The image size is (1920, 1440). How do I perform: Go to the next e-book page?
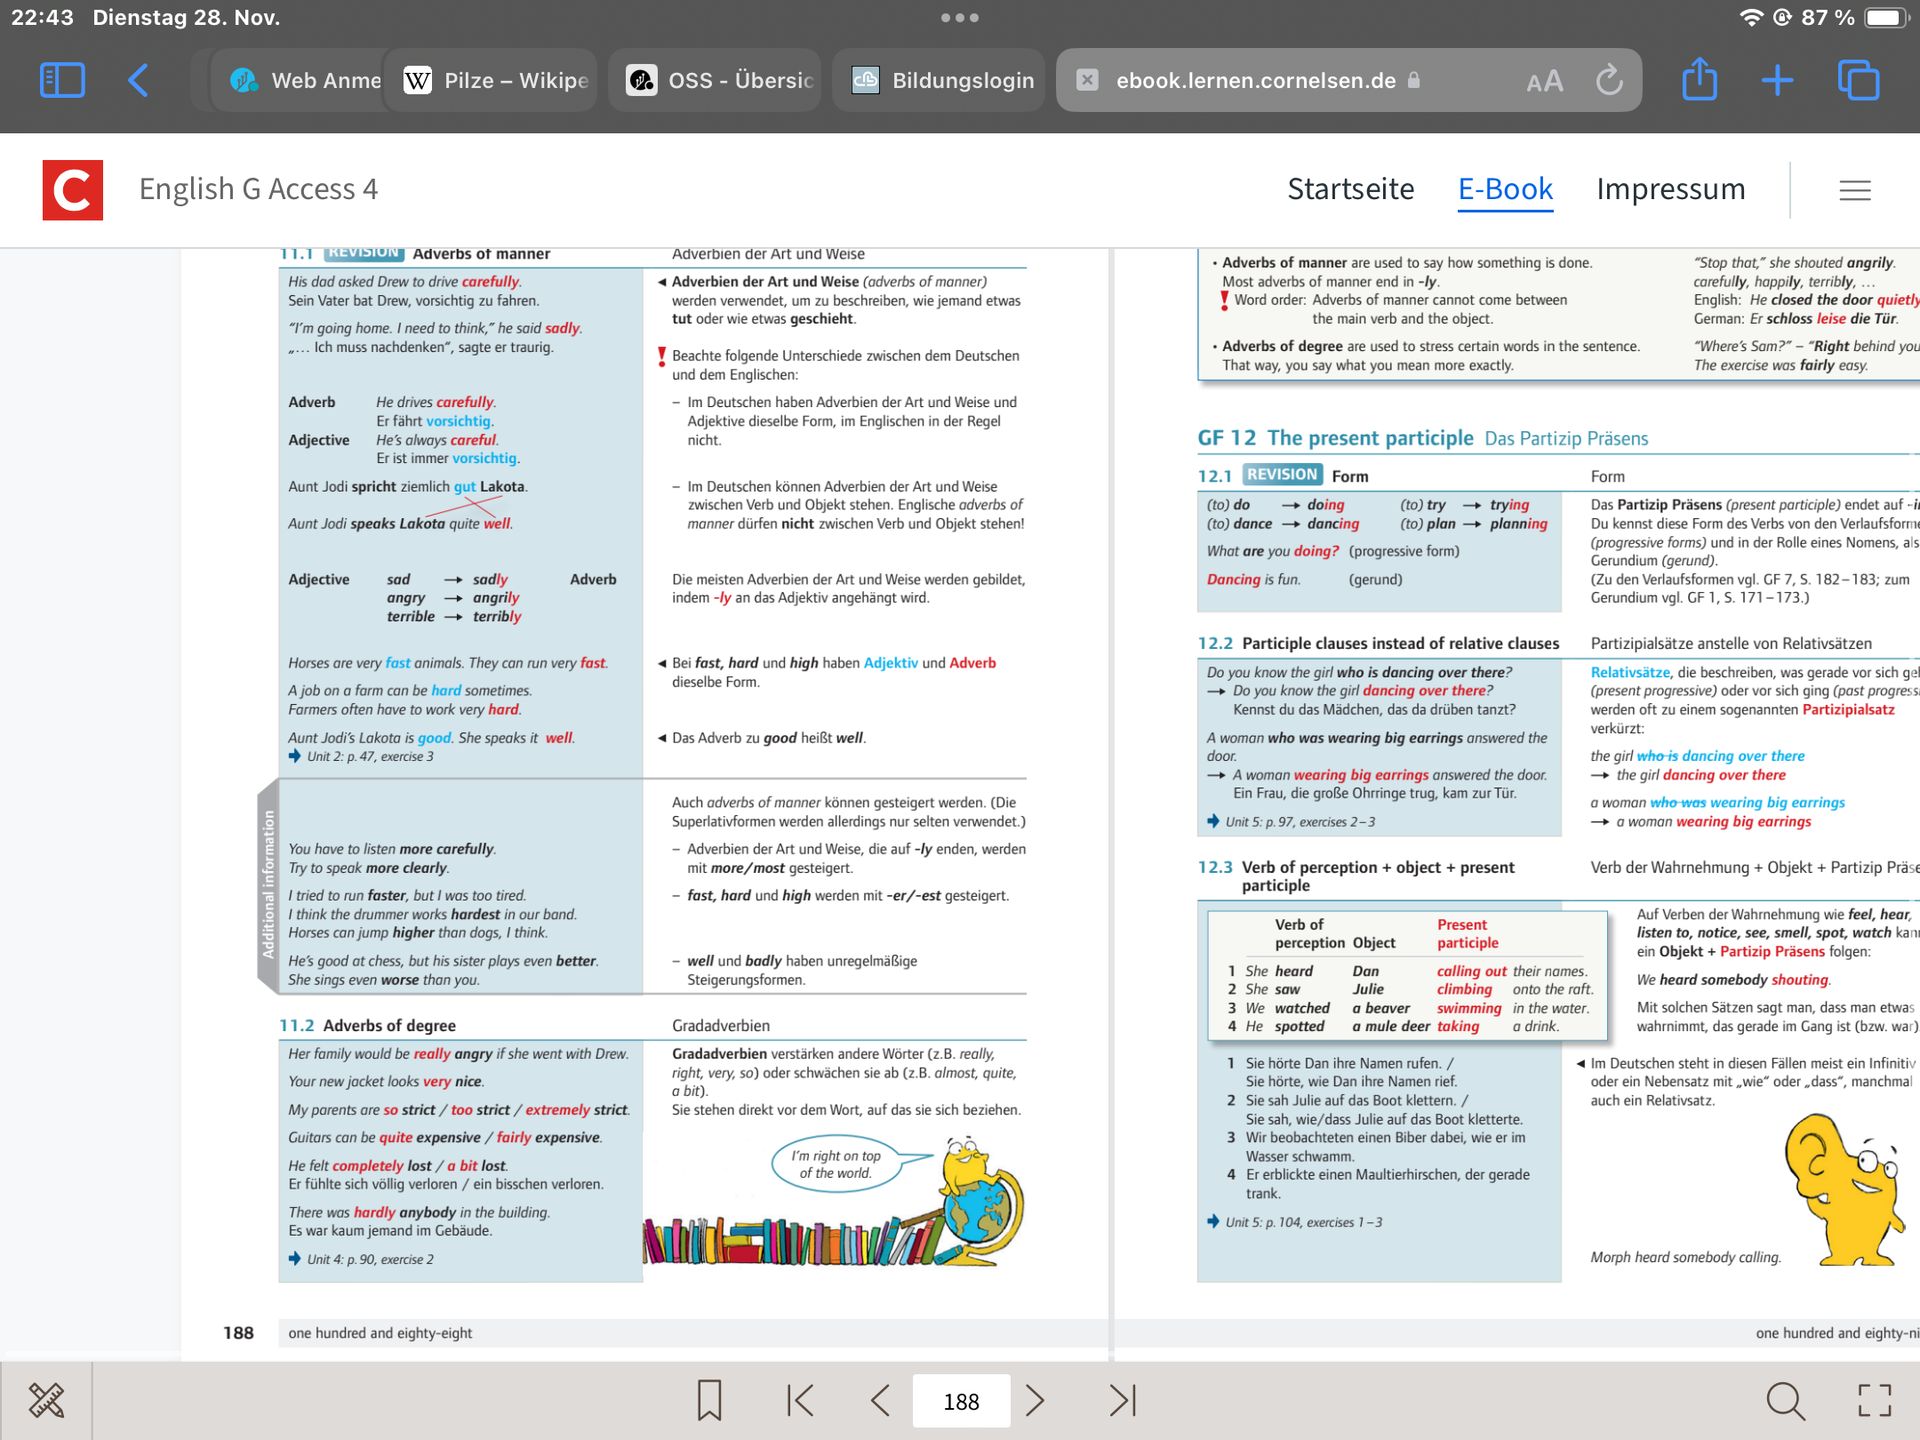coord(1035,1400)
